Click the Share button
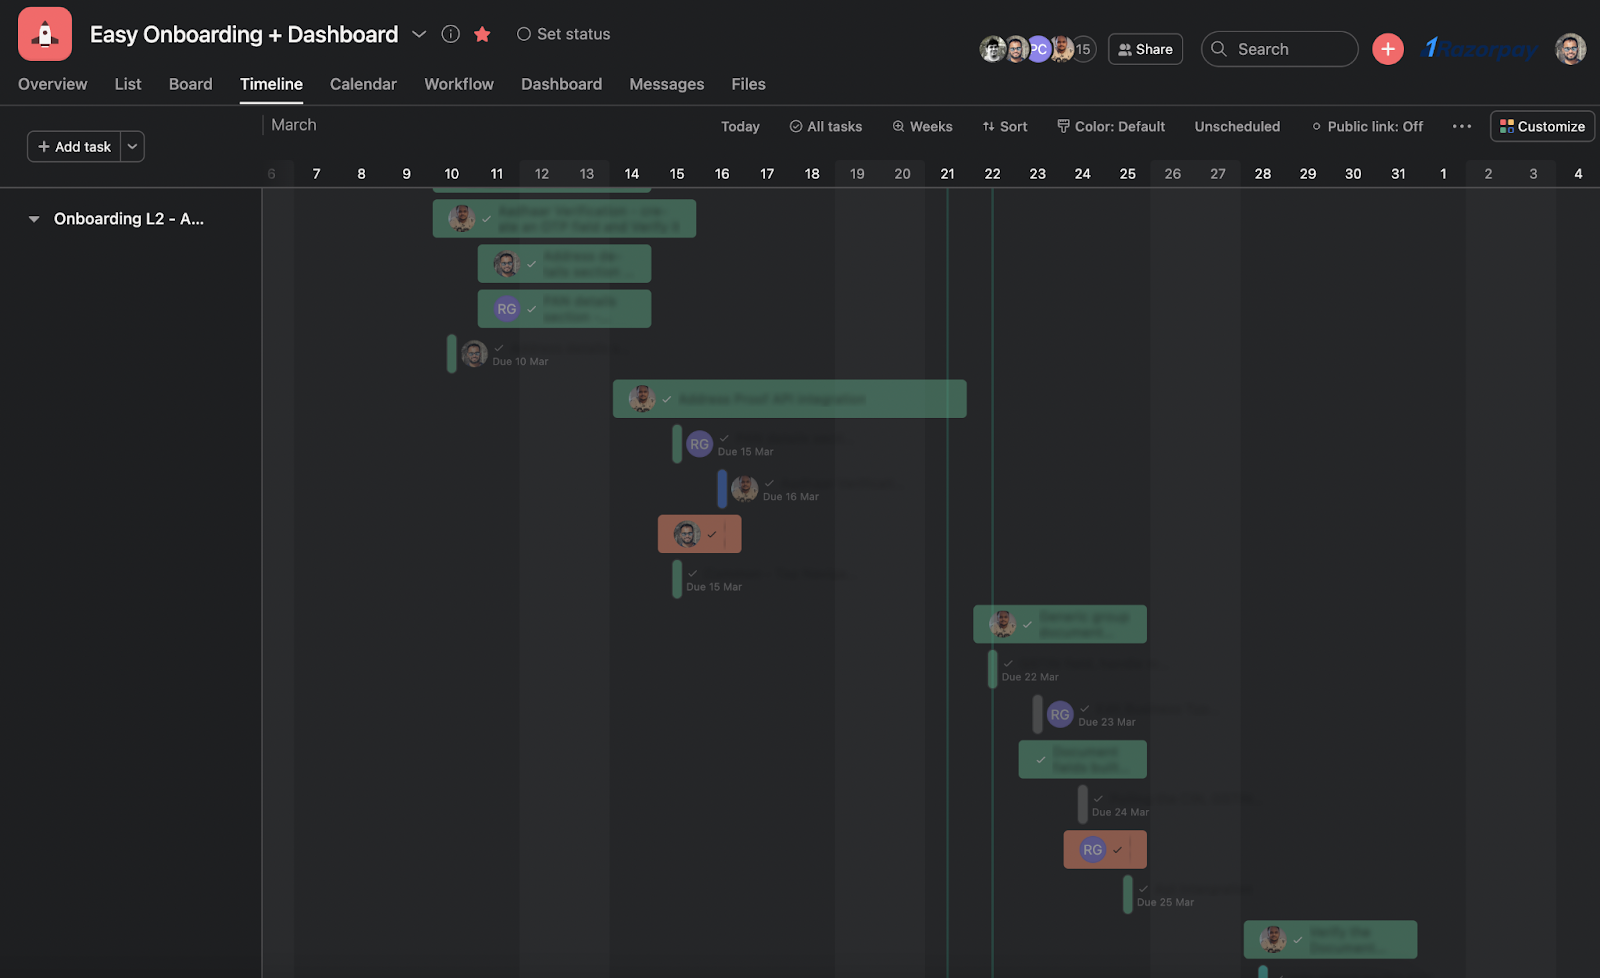The image size is (1600, 978). [1145, 49]
